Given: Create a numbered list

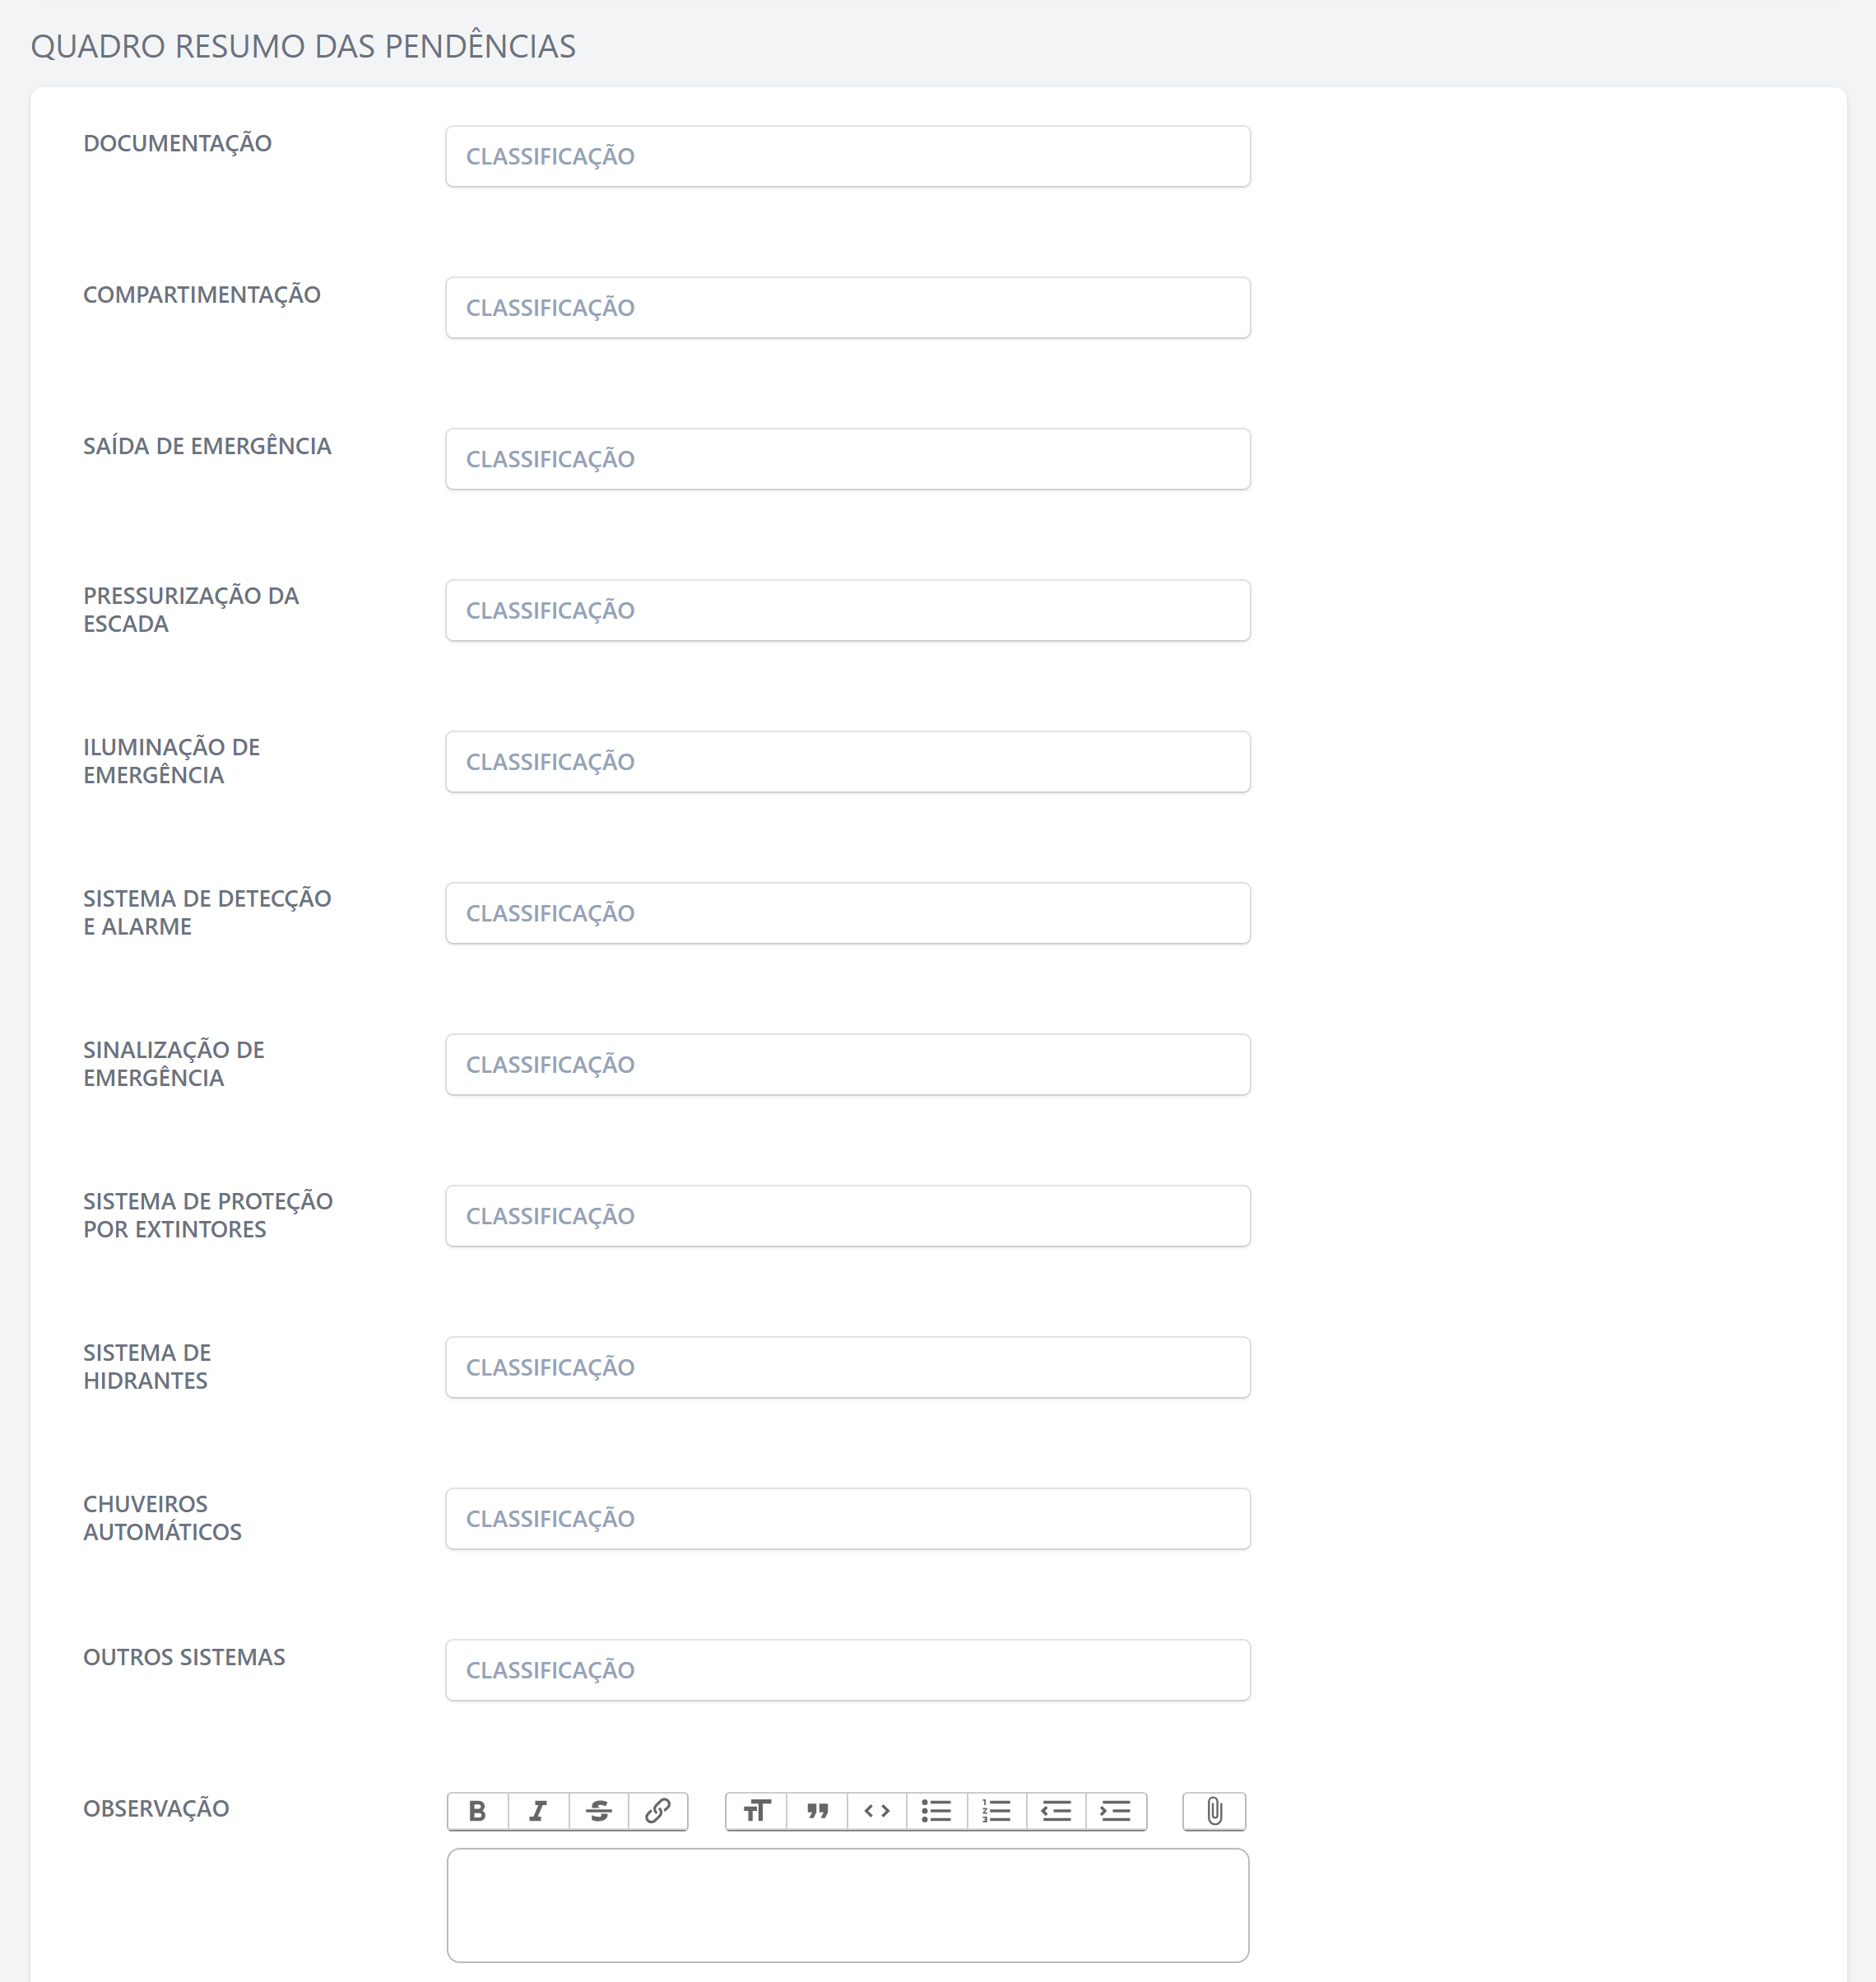Looking at the screenshot, I should 996,1811.
